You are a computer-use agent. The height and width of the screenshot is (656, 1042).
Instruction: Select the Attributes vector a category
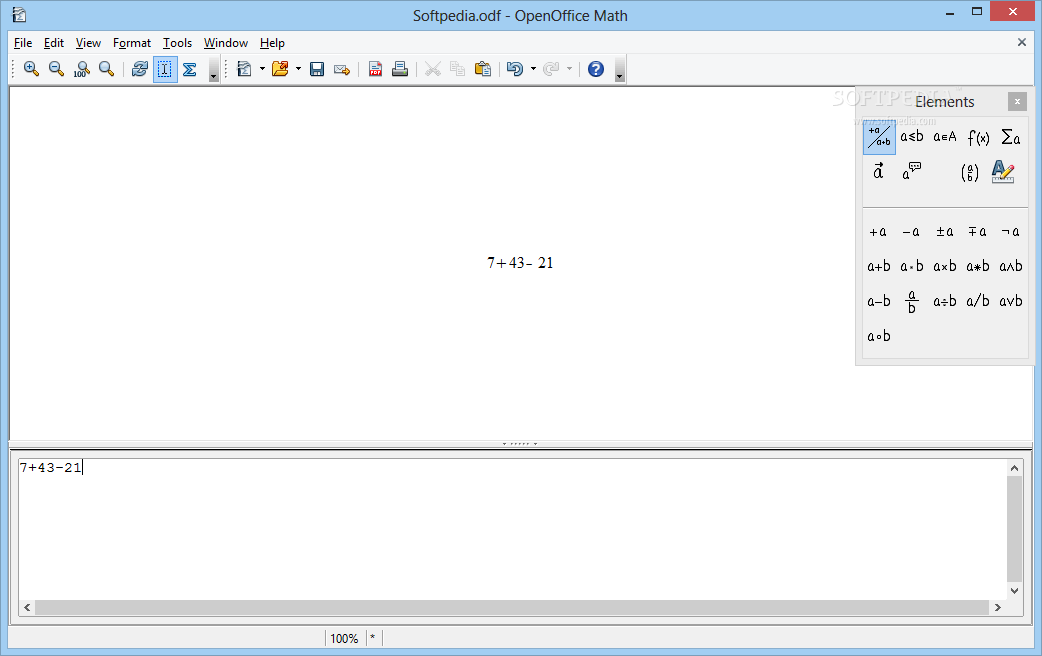tap(879, 171)
